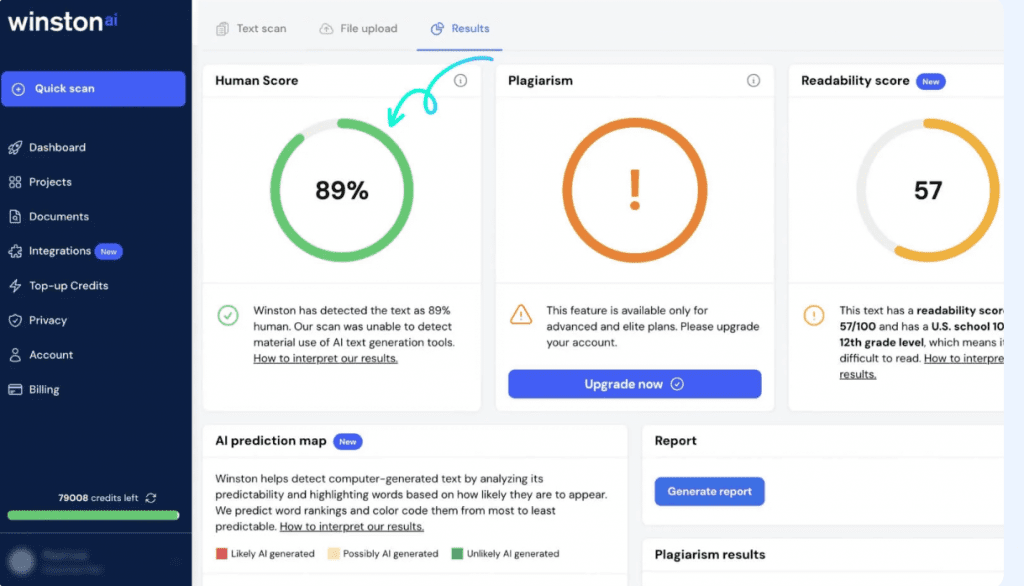This screenshot has width=1024, height=586.
Task: Click the Privacy shield icon
Action: [15, 321]
